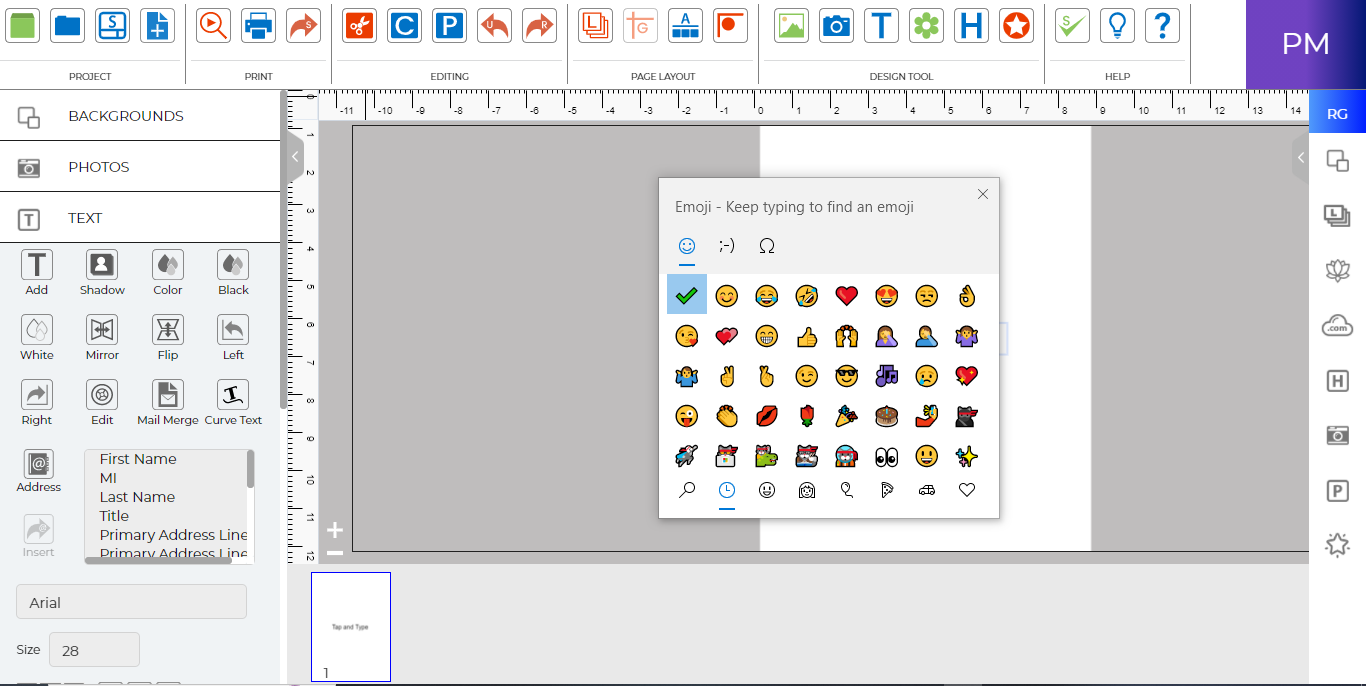The image size is (1366, 686).
Task: Click the Rotate Left button
Action: point(233,338)
